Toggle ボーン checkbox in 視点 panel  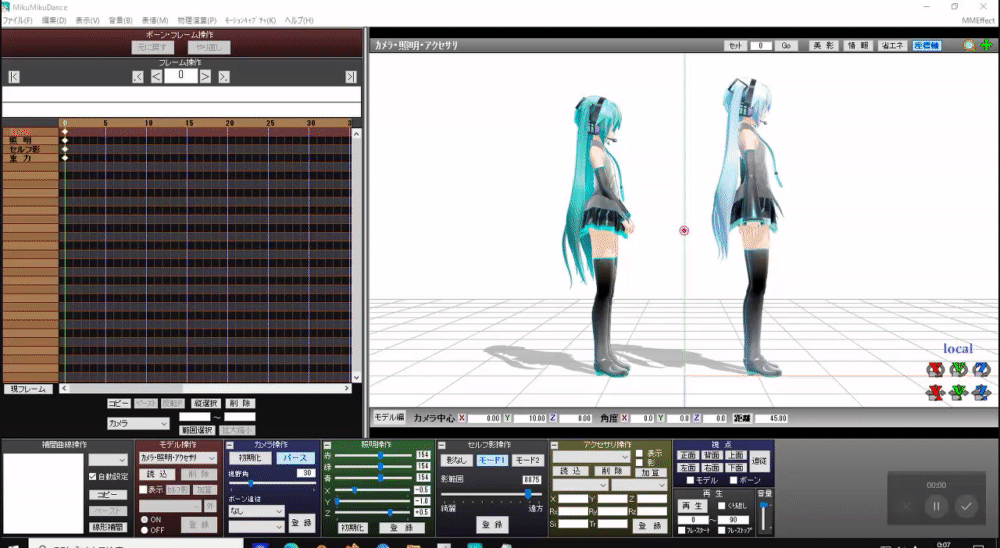tap(733, 480)
